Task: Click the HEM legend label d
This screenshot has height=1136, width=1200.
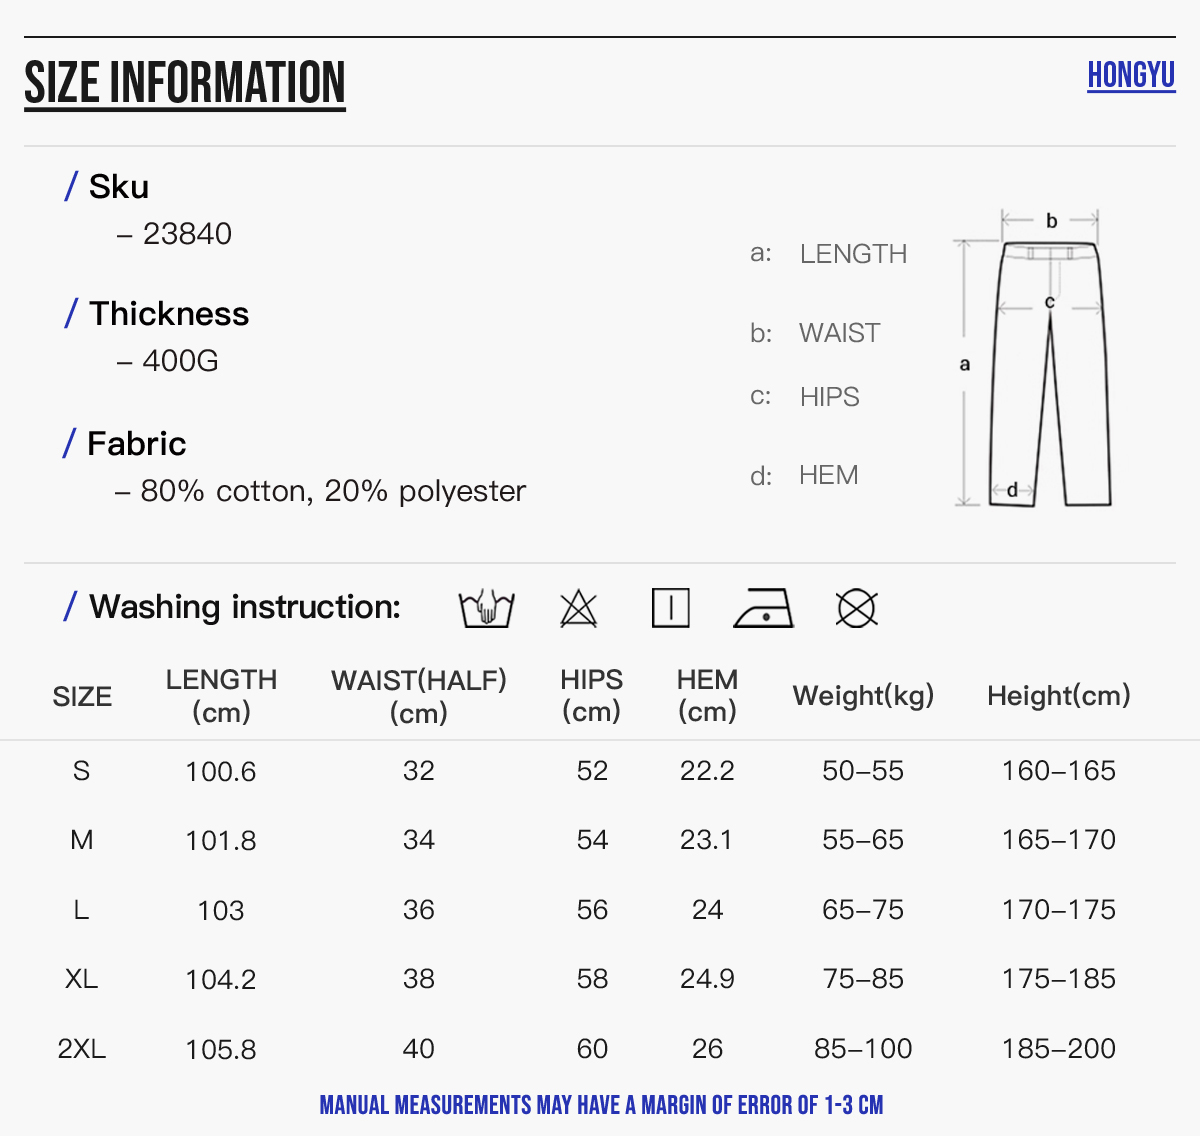Action: (804, 476)
